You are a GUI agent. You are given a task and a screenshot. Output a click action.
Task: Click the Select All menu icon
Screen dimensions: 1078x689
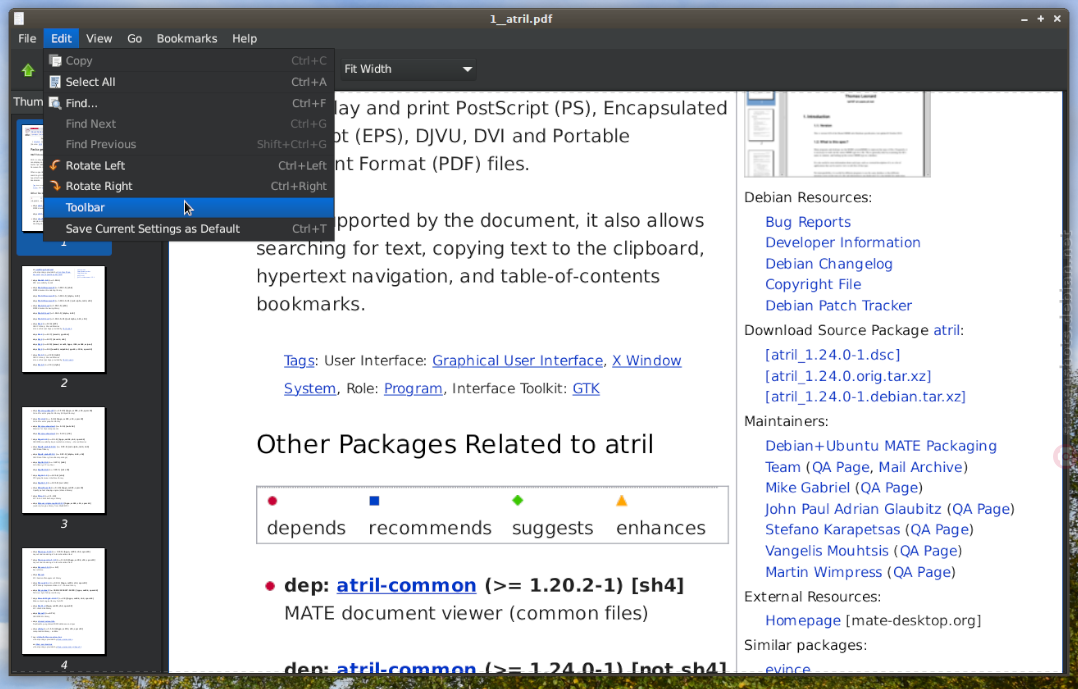coord(55,82)
